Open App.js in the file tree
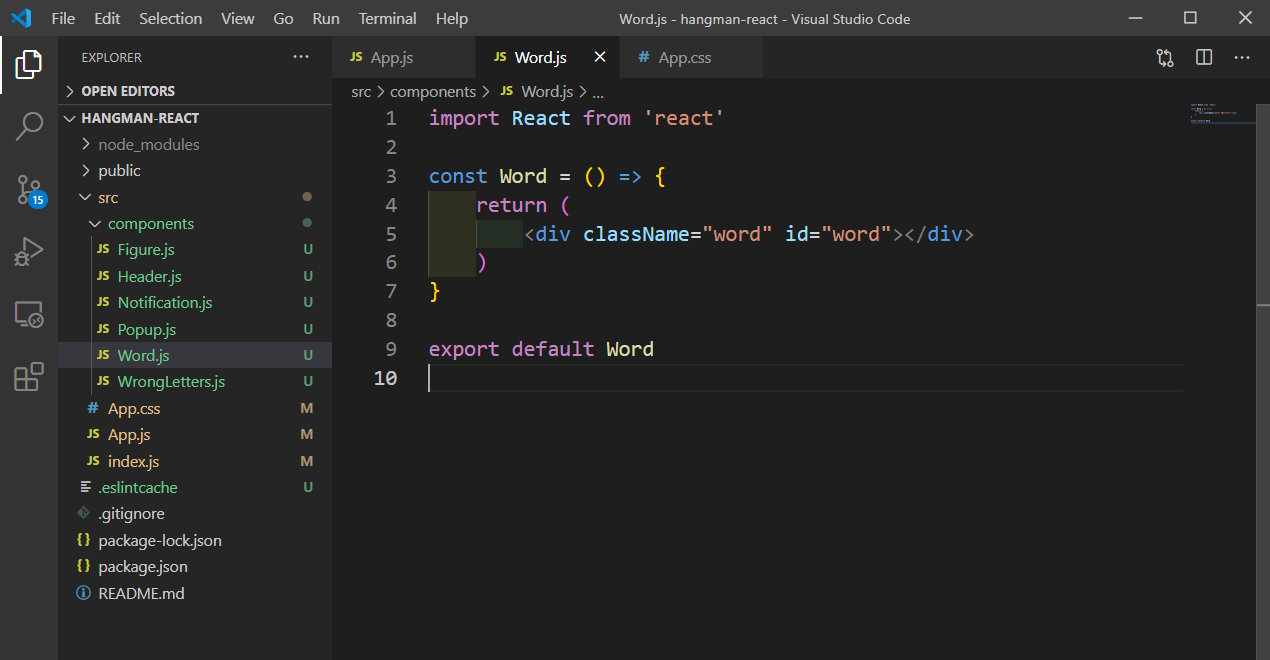Viewport: 1270px width, 660px height. [x=195, y=435]
